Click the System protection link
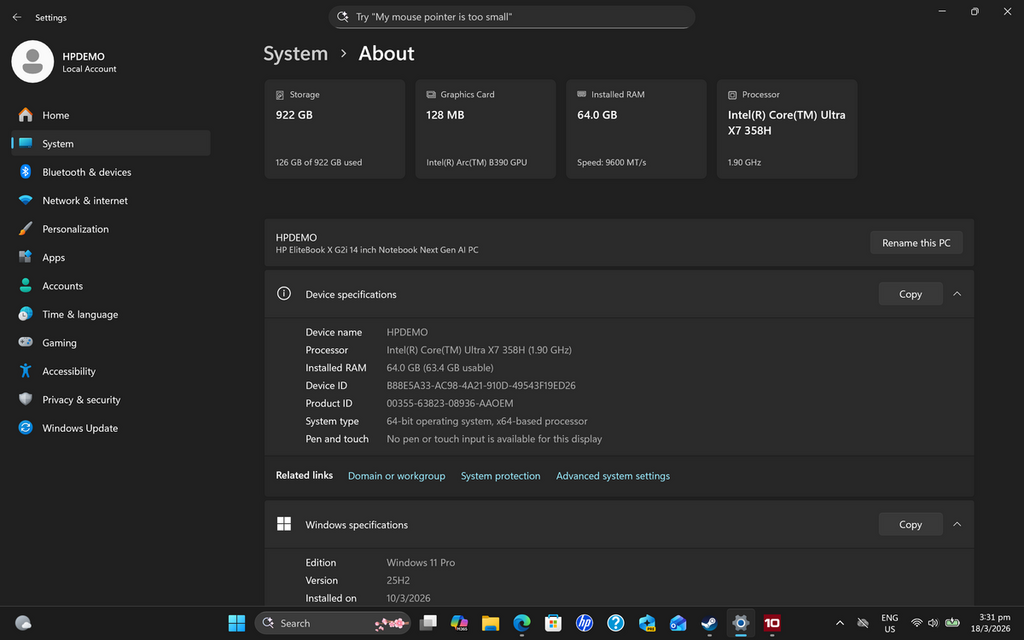The image size is (1024, 640). tap(500, 476)
